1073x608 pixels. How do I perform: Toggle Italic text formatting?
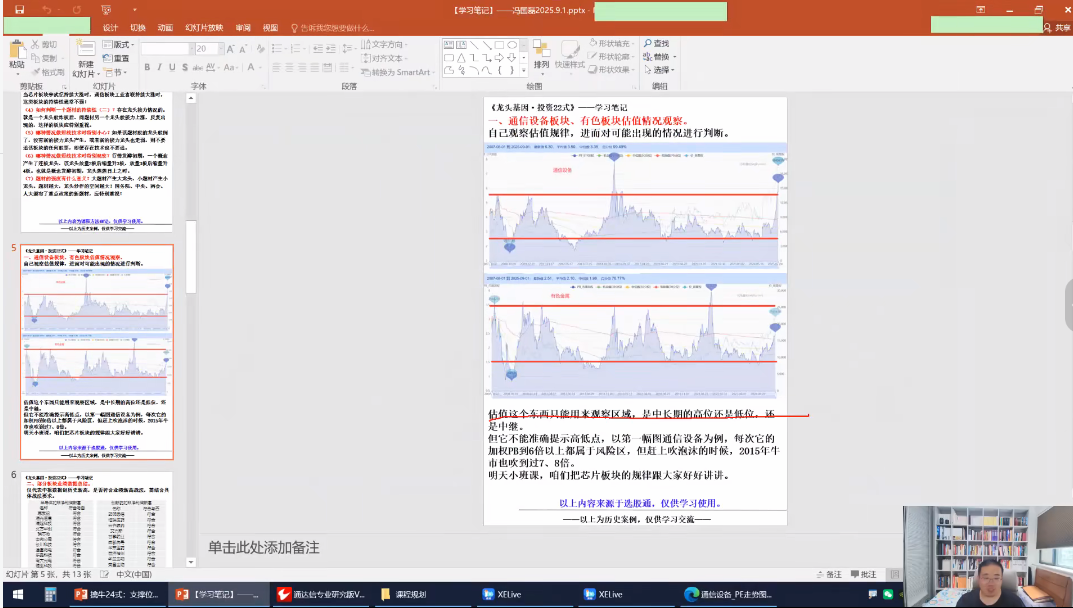click(159, 68)
